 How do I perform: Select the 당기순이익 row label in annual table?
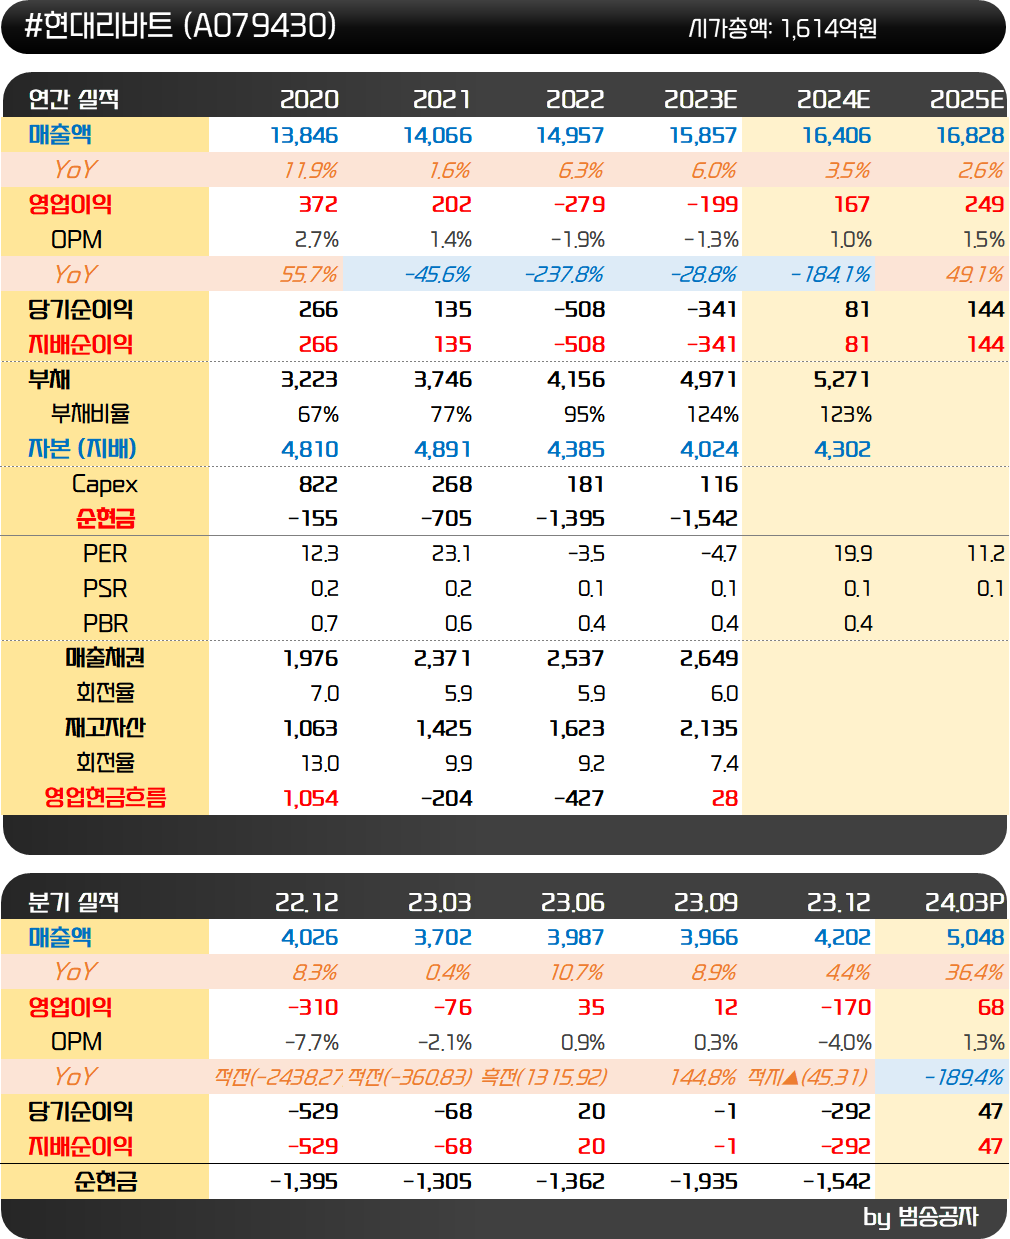81,309
